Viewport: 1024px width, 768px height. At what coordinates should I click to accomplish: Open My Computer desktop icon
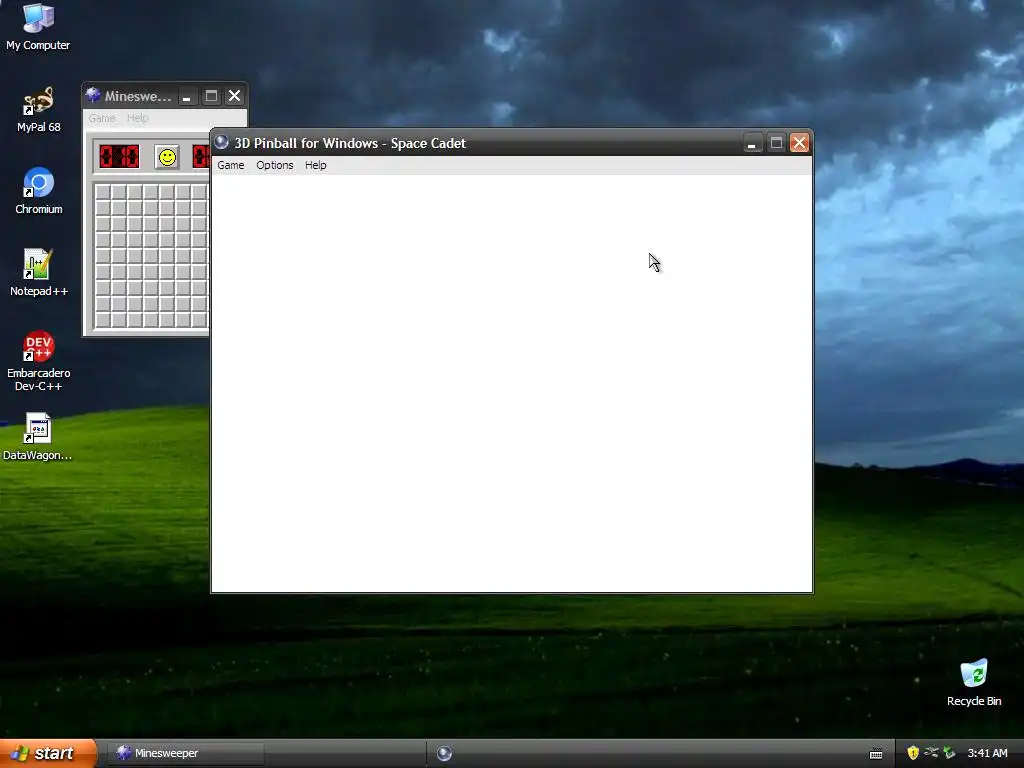point(38,27)
